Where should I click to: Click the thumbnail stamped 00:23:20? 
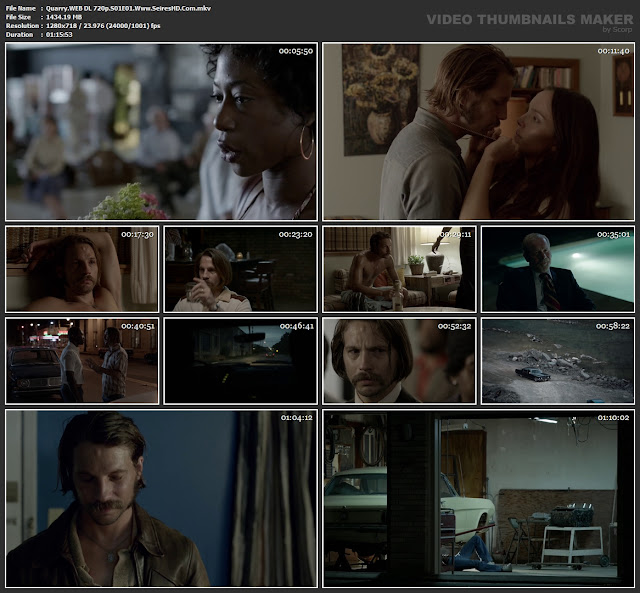click(240, 269)
